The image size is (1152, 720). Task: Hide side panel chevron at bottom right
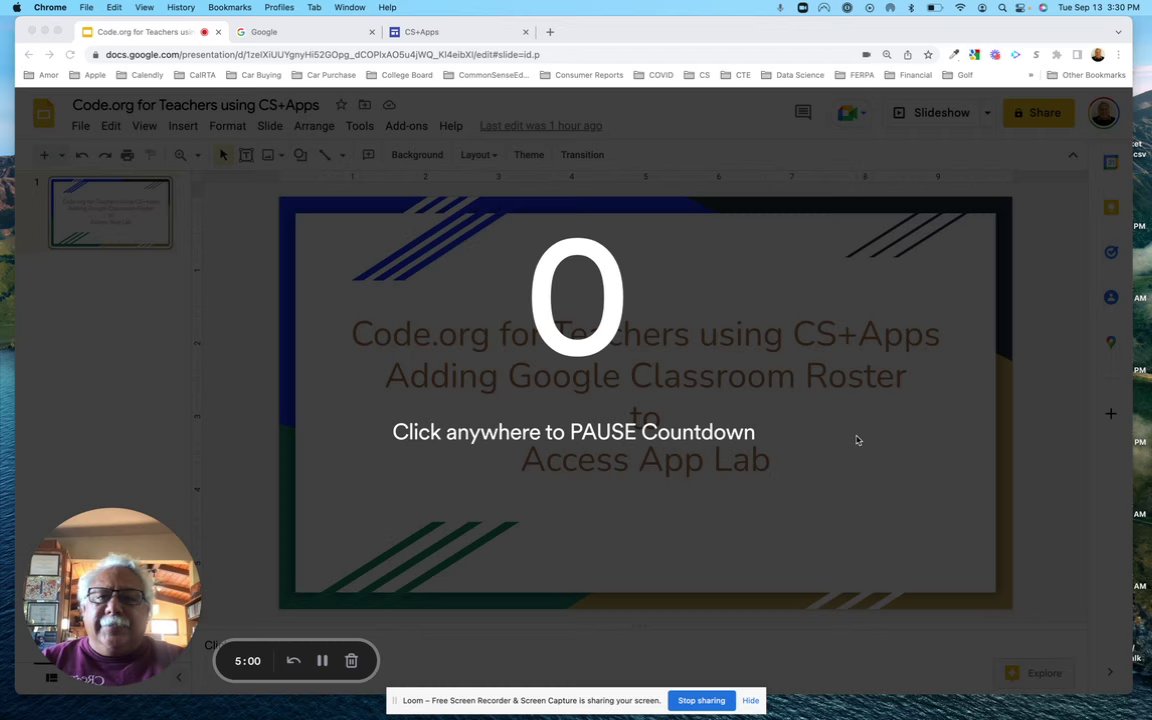pos(1109,672)
